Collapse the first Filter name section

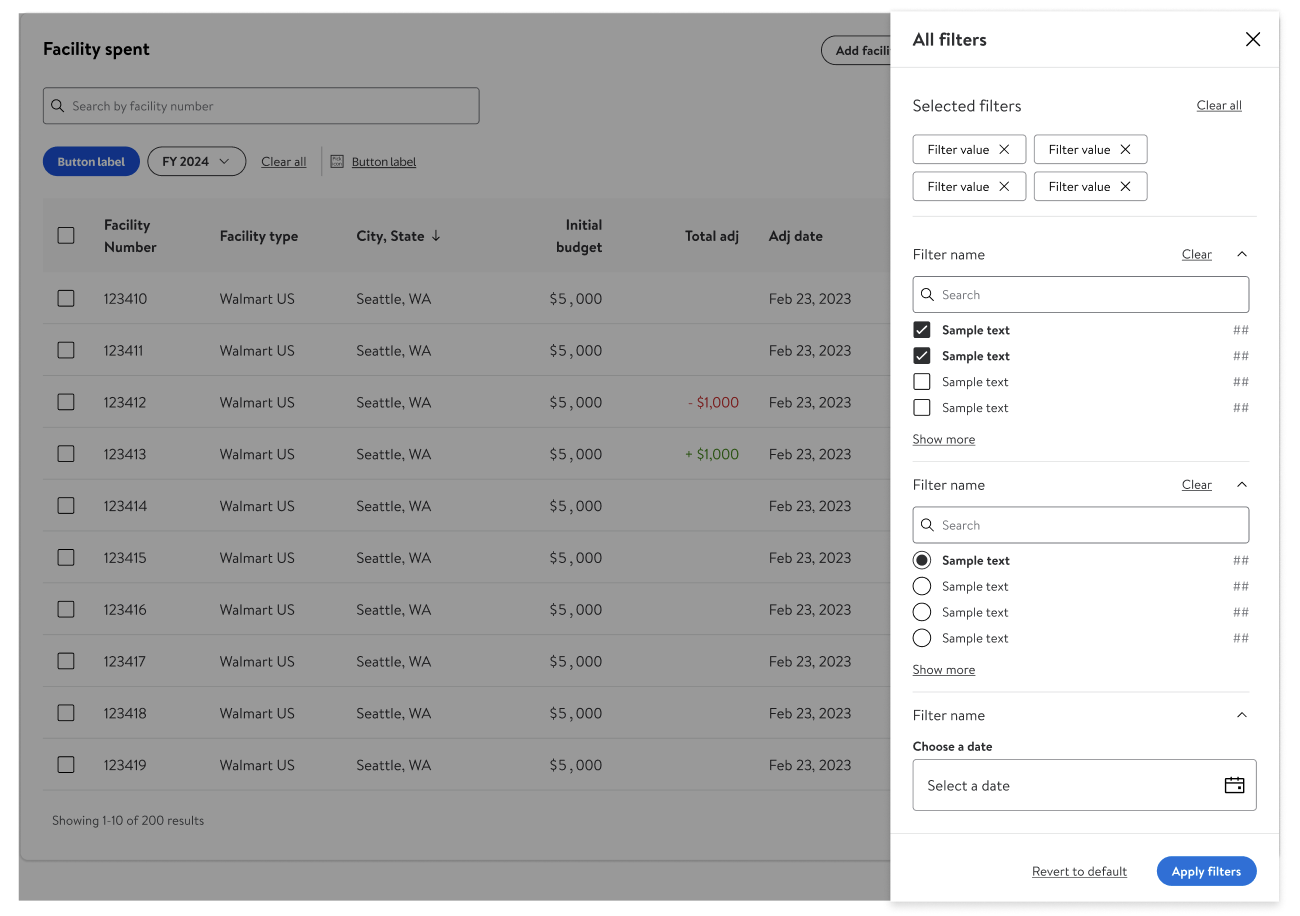(x=1242, y=255)
